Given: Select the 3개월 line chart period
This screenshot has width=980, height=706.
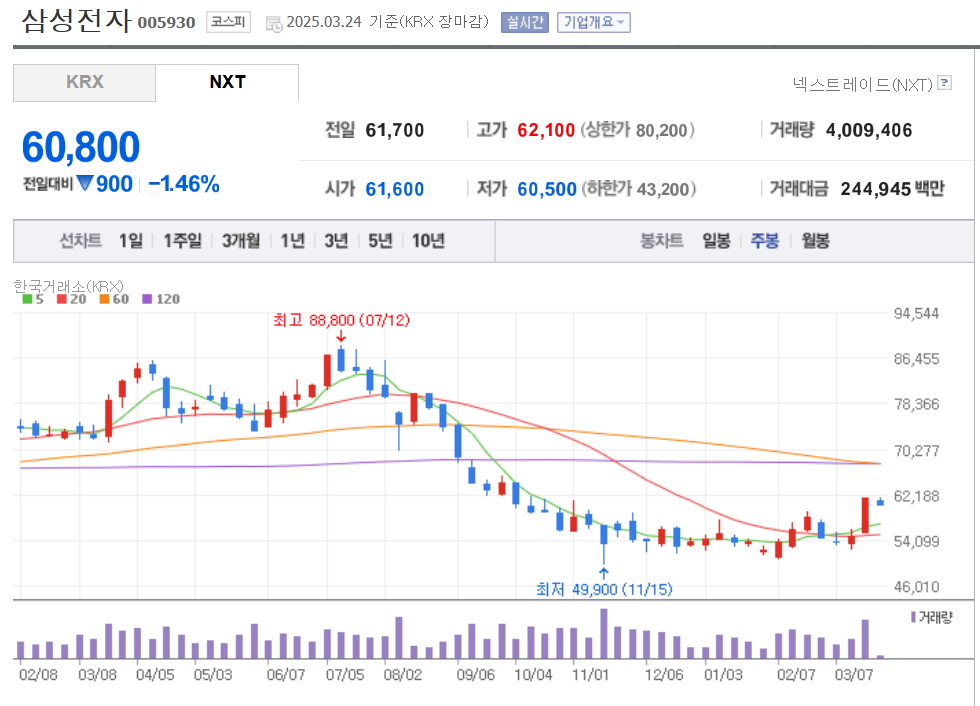Looking at the screenshot, I should click(x=241, y=241).
